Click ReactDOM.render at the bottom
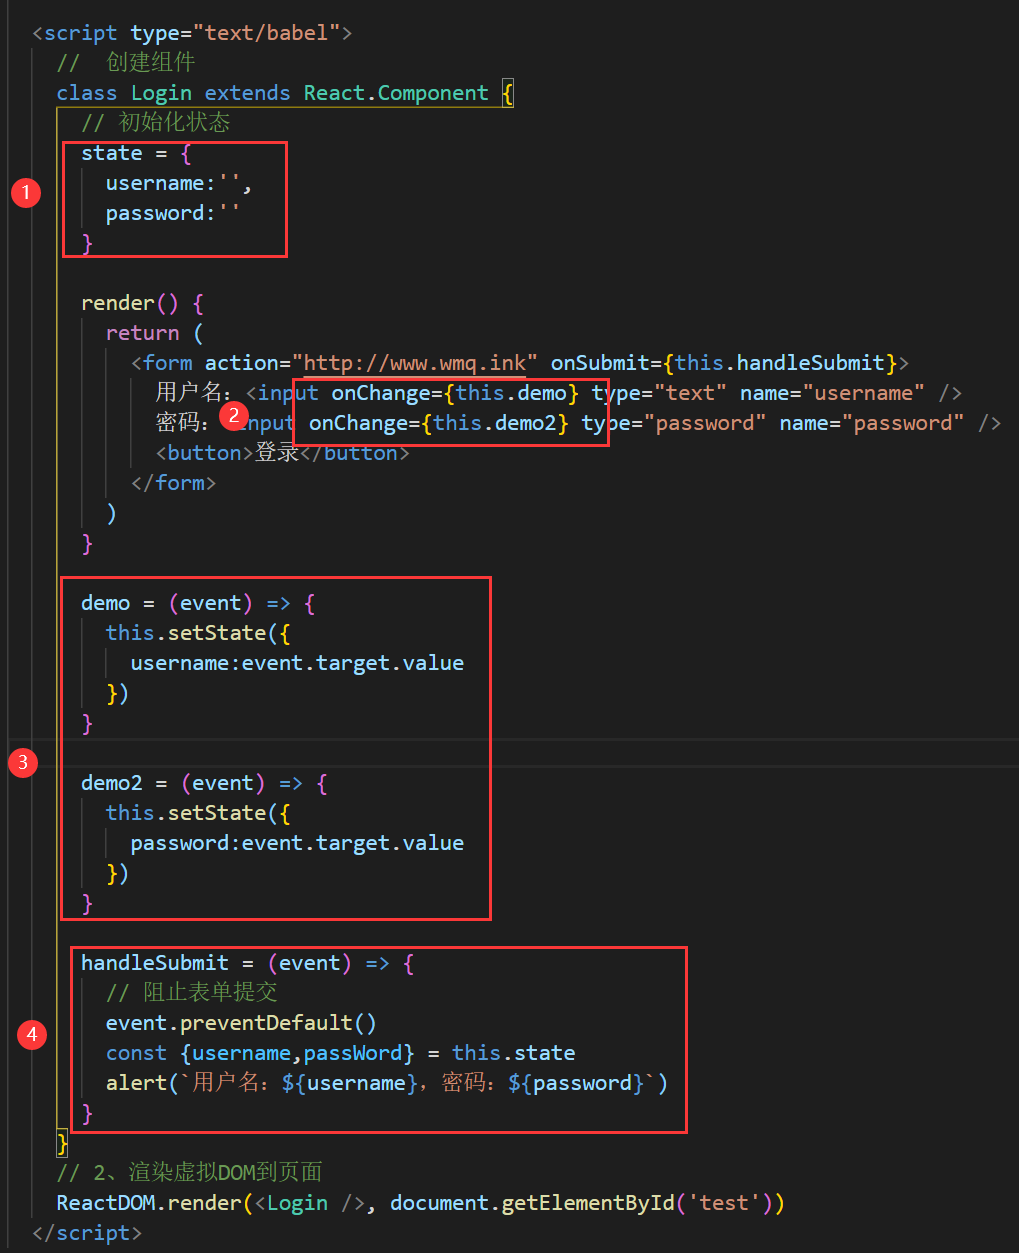 148,1203
